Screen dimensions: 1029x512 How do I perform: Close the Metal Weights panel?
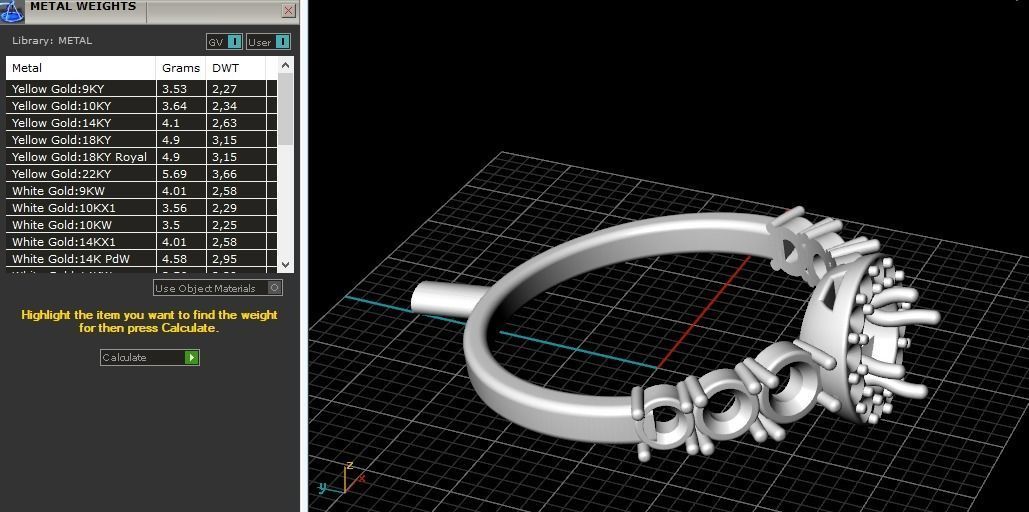coord(288,10)
